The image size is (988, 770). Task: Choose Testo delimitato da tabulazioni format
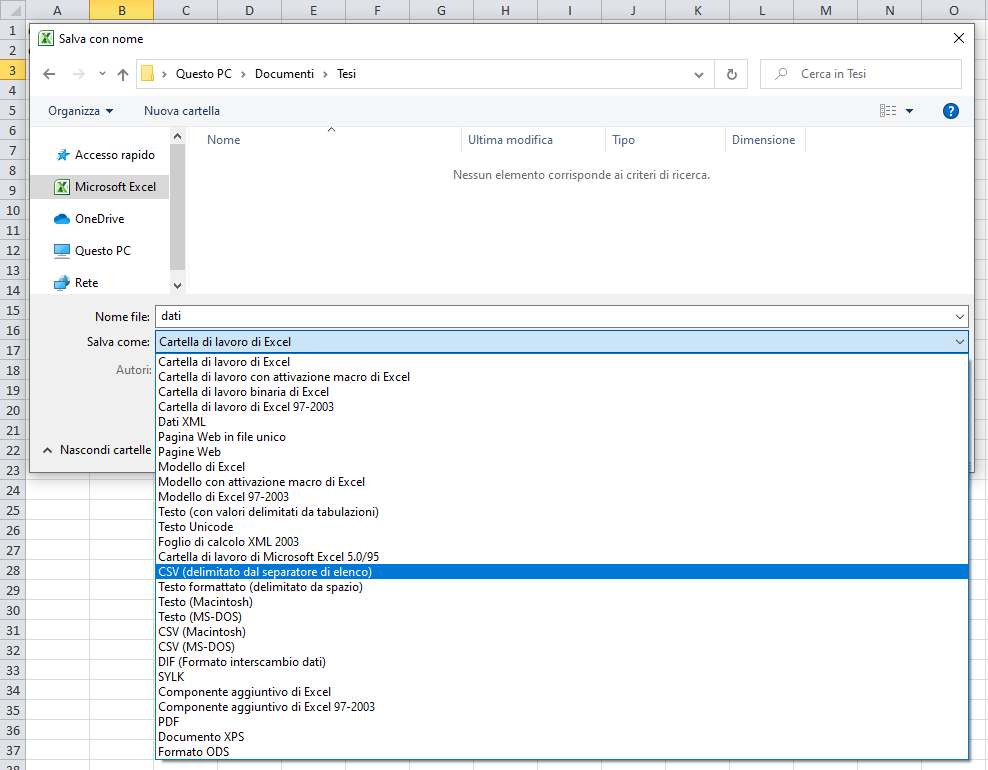coord(561,512)
